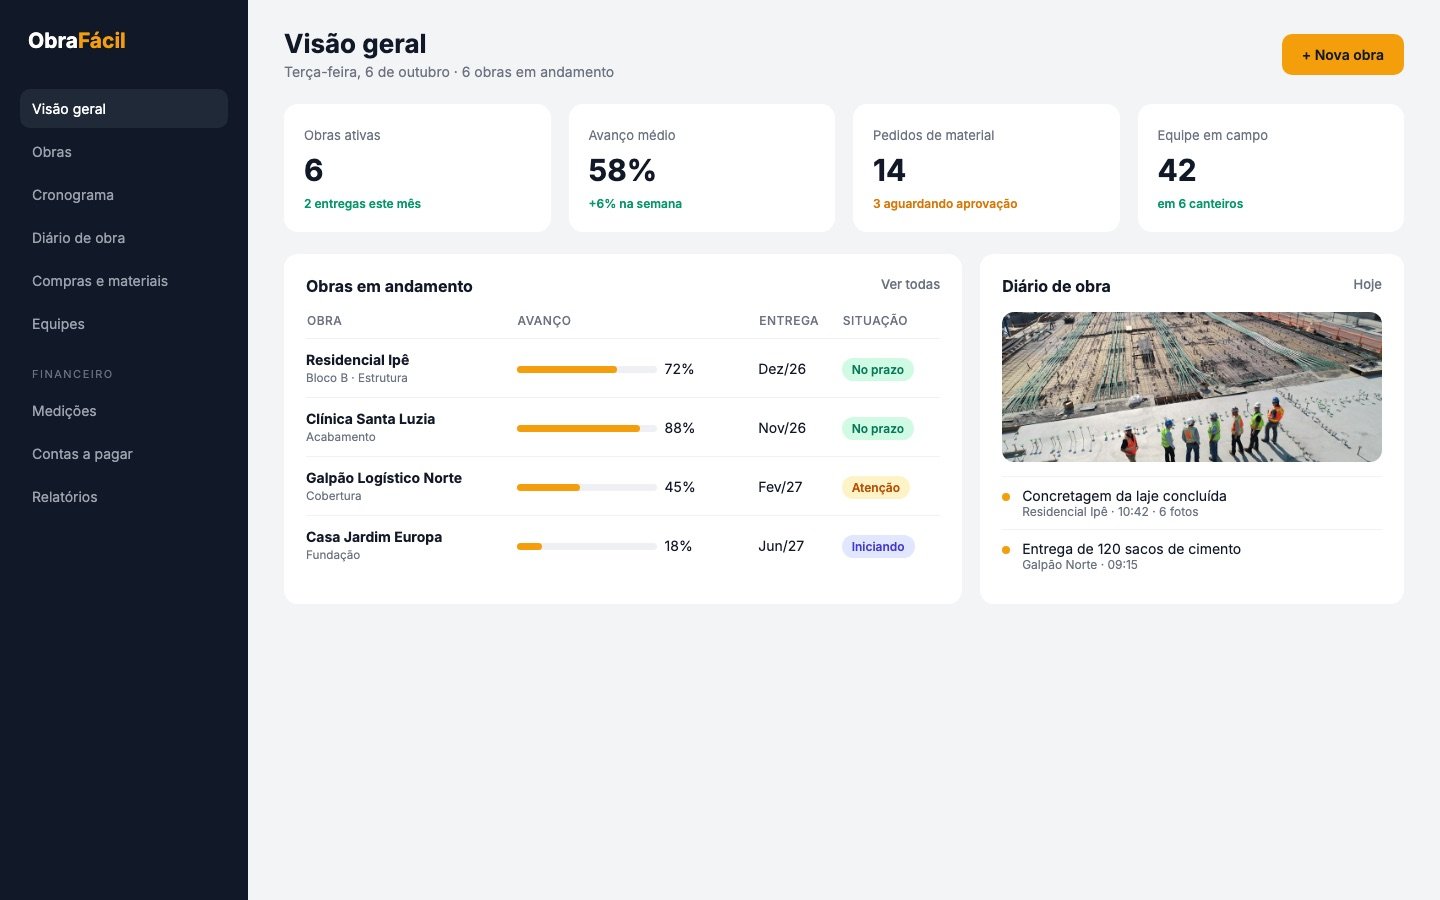Click the Iniciando status badge
The image size is (1440, 900).
click(878, 547)
